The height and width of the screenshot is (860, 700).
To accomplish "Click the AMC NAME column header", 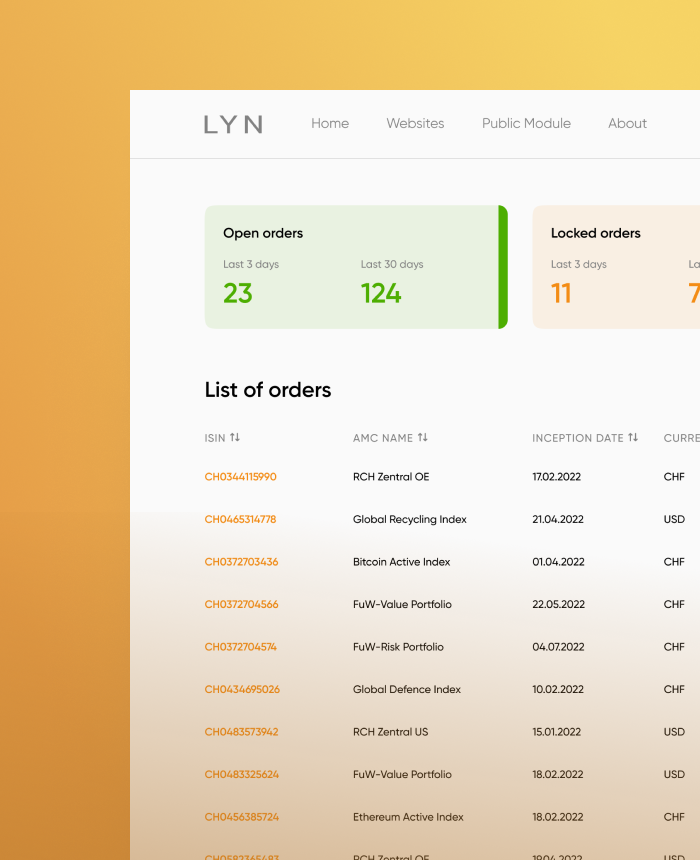I will pyautogui.click(x=383, y=438).
